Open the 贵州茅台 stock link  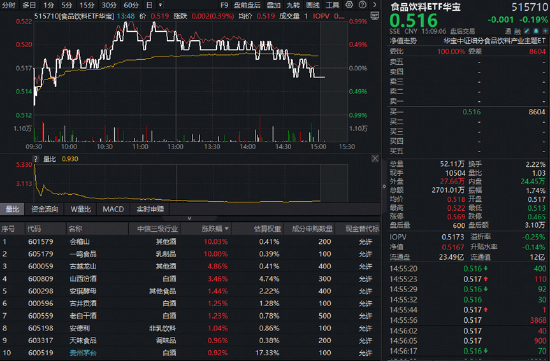pyautogui.click(x=83, y=353)
